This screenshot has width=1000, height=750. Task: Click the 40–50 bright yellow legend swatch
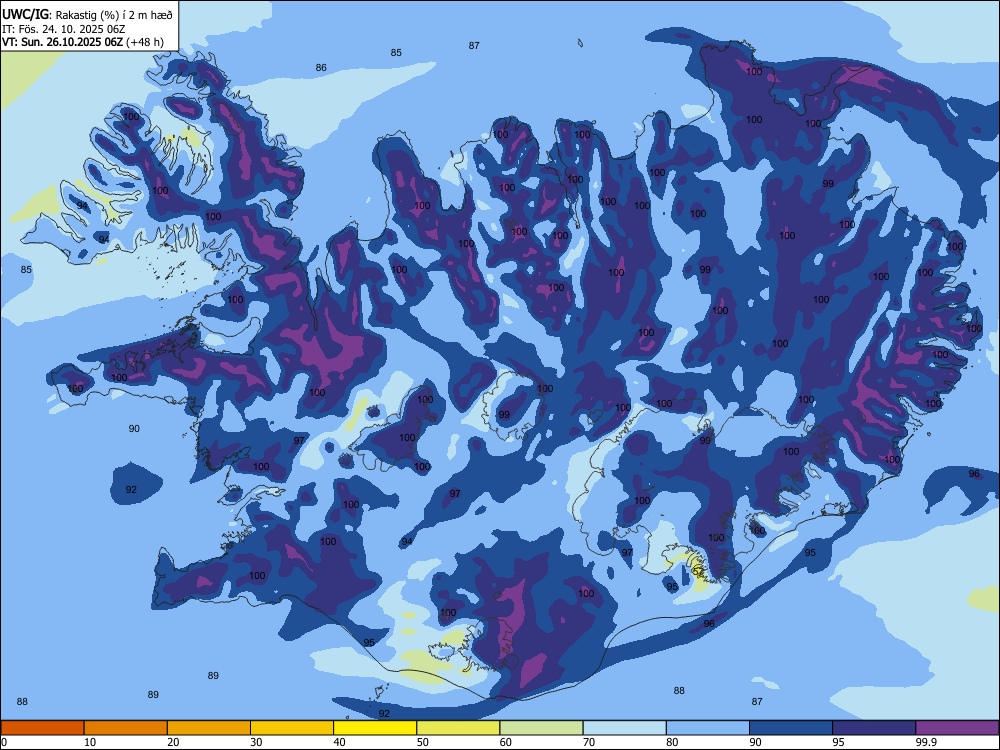pos(375,728)
